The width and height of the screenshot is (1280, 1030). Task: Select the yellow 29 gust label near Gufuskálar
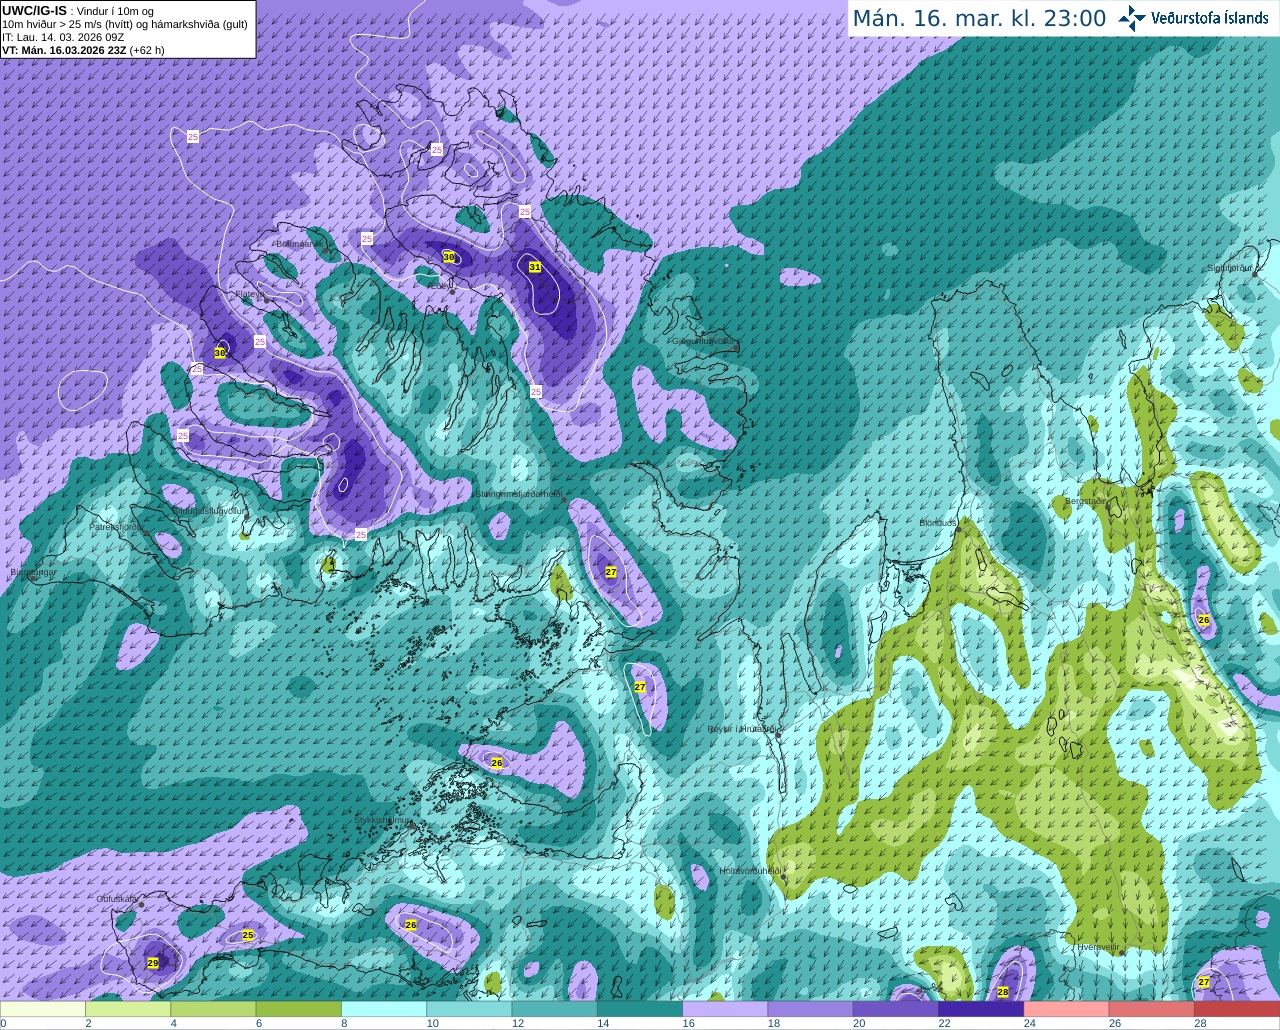pos(153,963)
